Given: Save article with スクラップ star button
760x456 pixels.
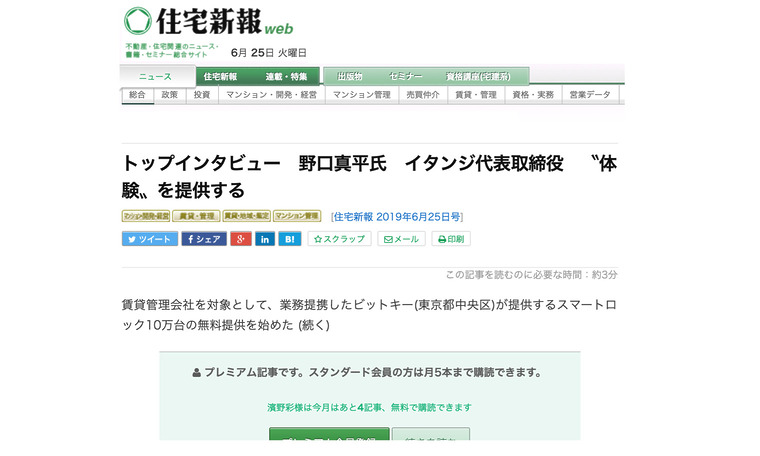Looking at the screenshot, I should pyautogui.click(x=339, y=239).
